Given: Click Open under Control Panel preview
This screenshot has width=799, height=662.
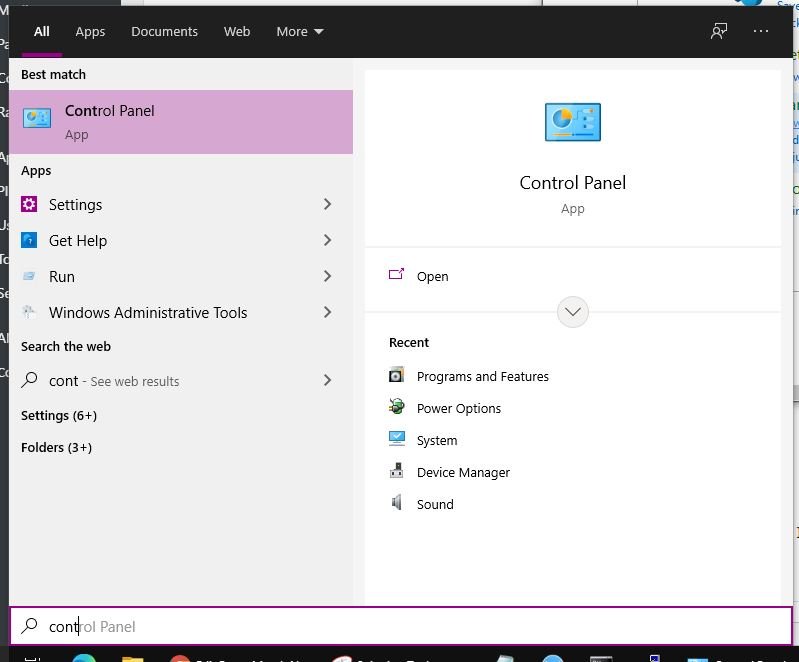Looking at the screenshot, I should (x=433, y=276).
